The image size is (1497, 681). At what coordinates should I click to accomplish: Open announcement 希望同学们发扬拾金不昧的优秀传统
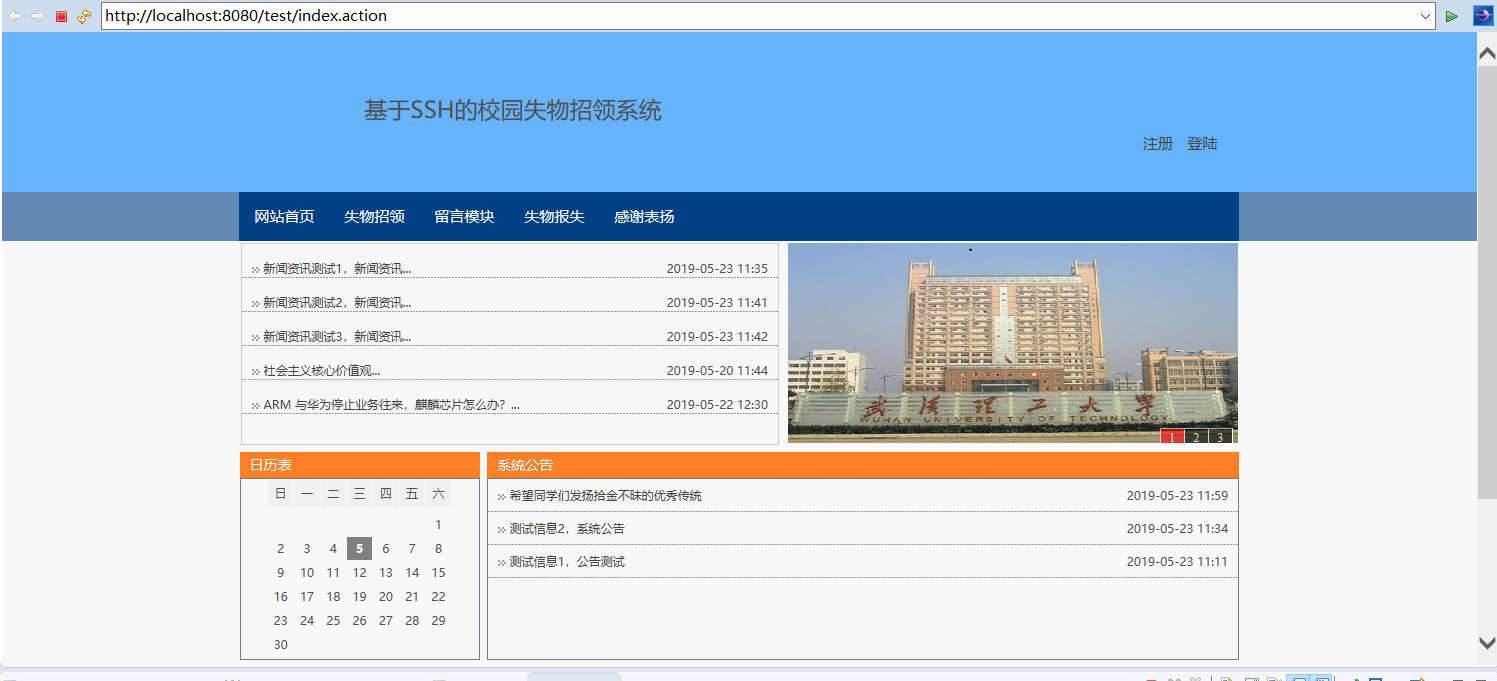(605, 496)
